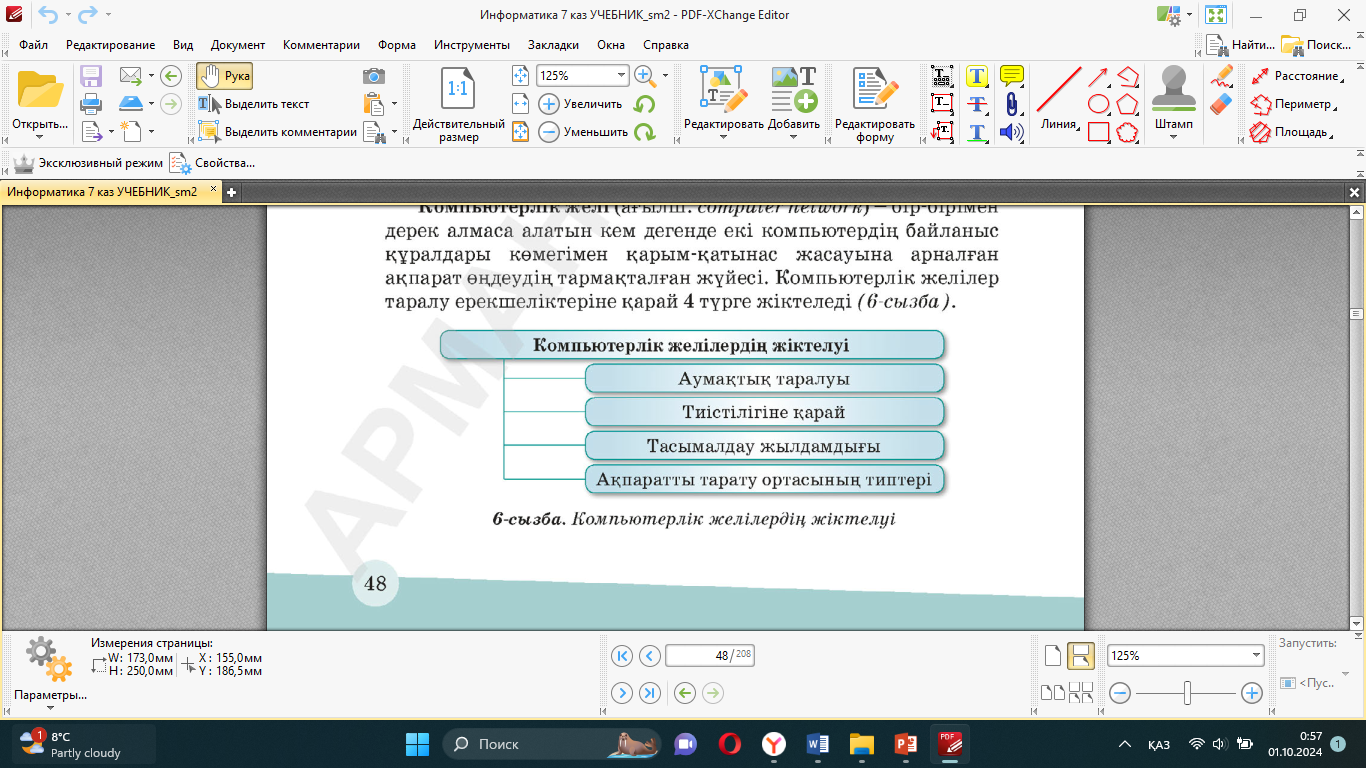This screenshot has width=1366, height=768.
Task: Open the Редактирование menu
Action: click(x=111, y=45)
